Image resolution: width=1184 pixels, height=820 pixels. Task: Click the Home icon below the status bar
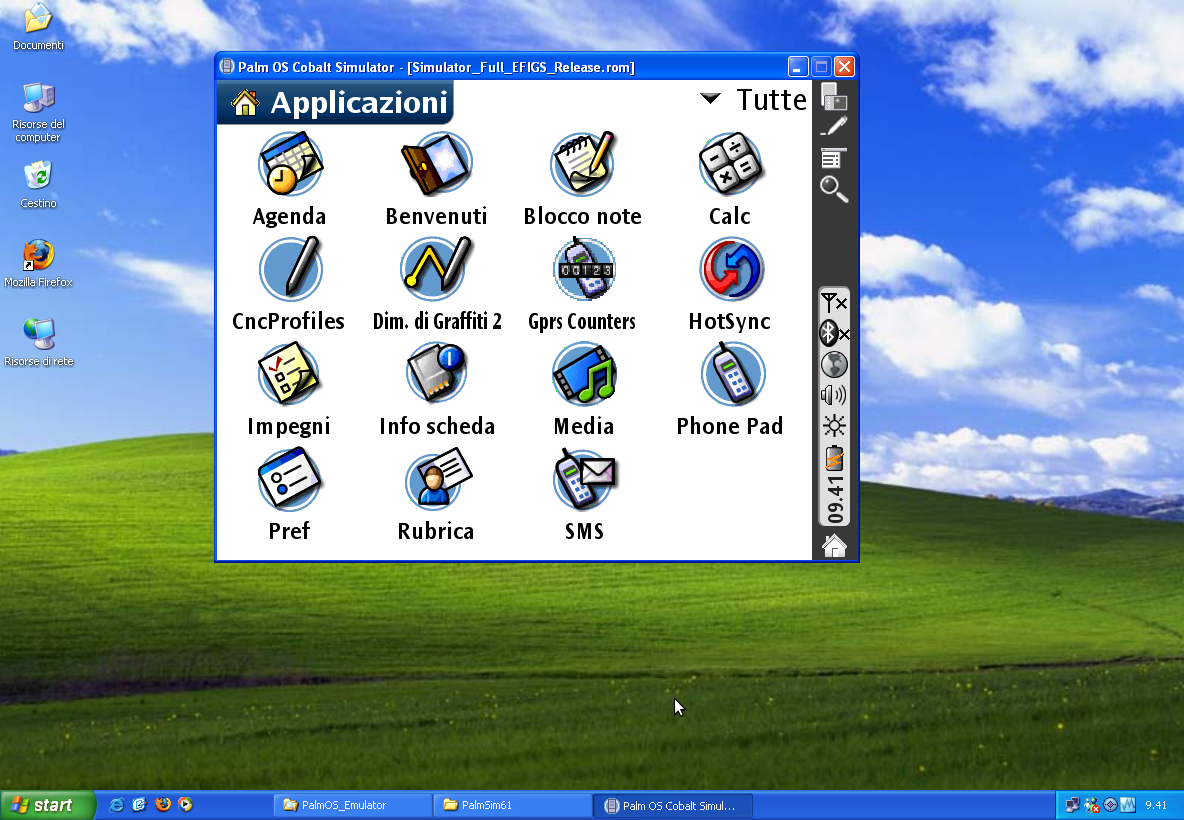(834, 545)
